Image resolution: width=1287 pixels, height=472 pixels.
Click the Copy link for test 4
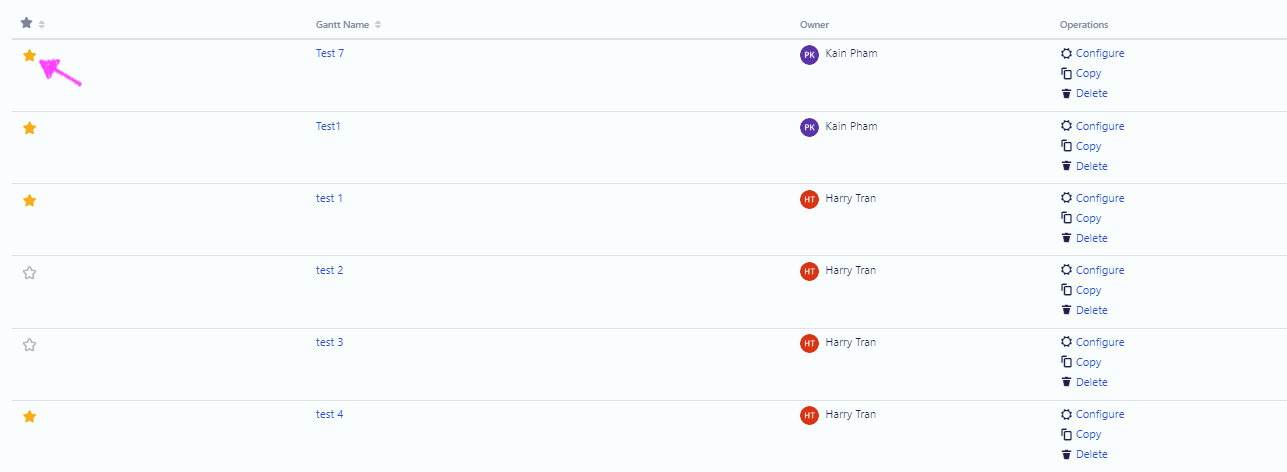[x=1088, y=434]
